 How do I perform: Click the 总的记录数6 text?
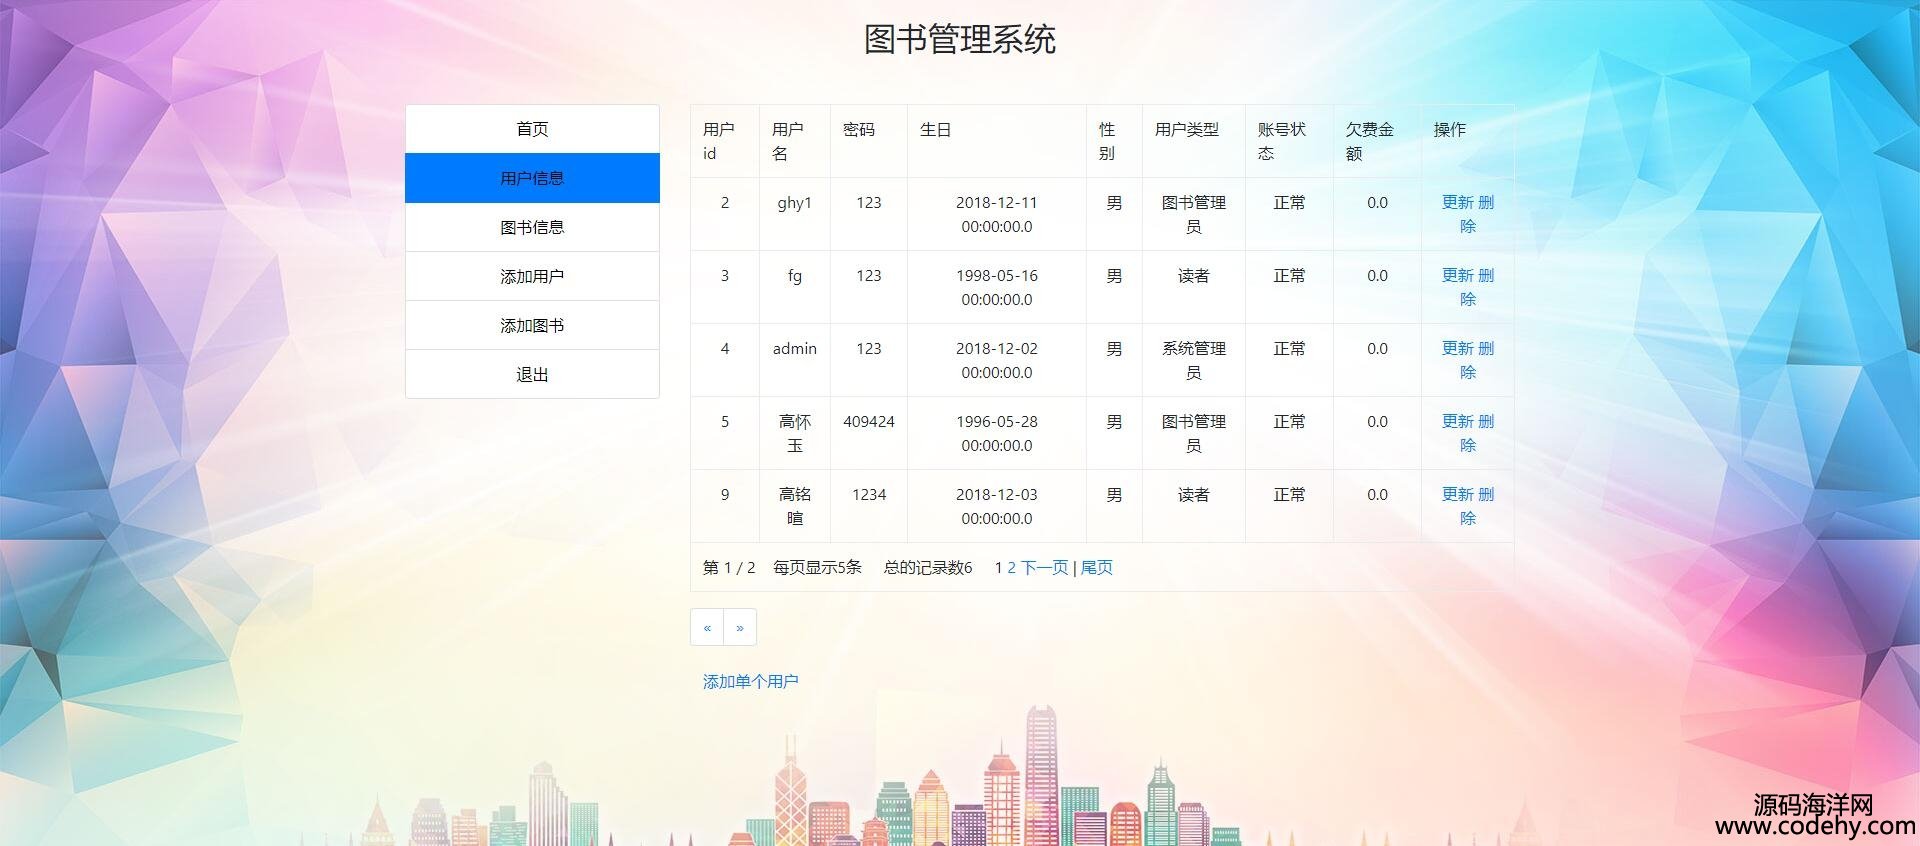[x=928, y=567]
